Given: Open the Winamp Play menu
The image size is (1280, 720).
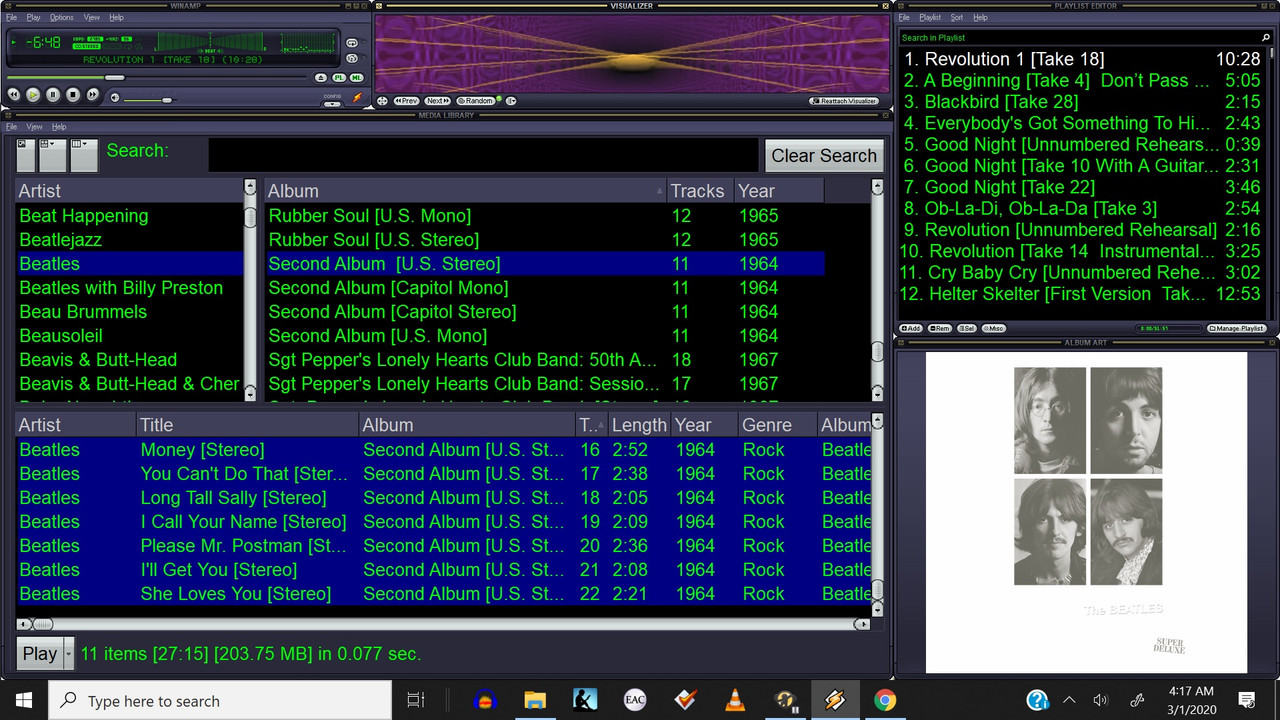Looking at the screenshot, I should (33, 17).
